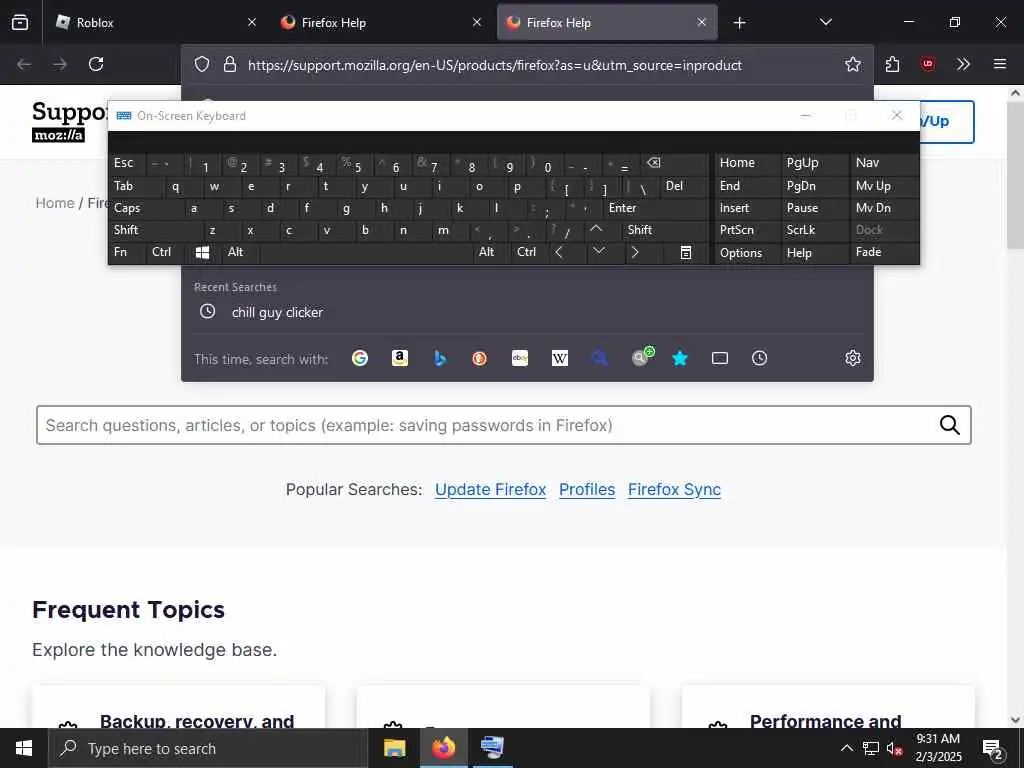Search this time with Bing

click(440, 358)
